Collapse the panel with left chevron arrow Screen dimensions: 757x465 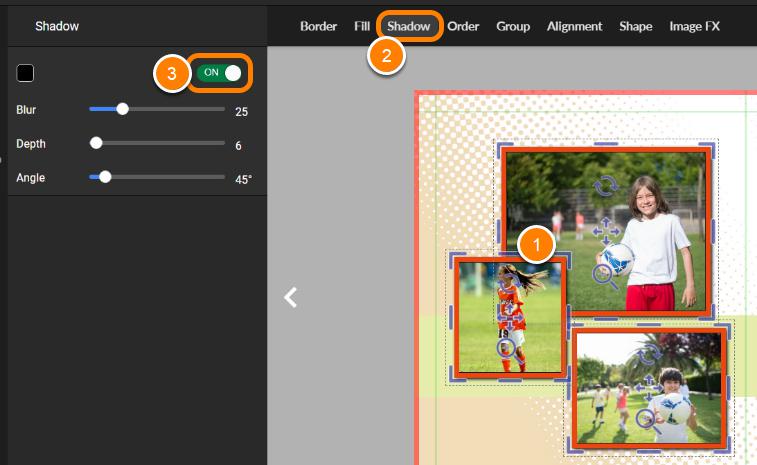click(291, 297)
